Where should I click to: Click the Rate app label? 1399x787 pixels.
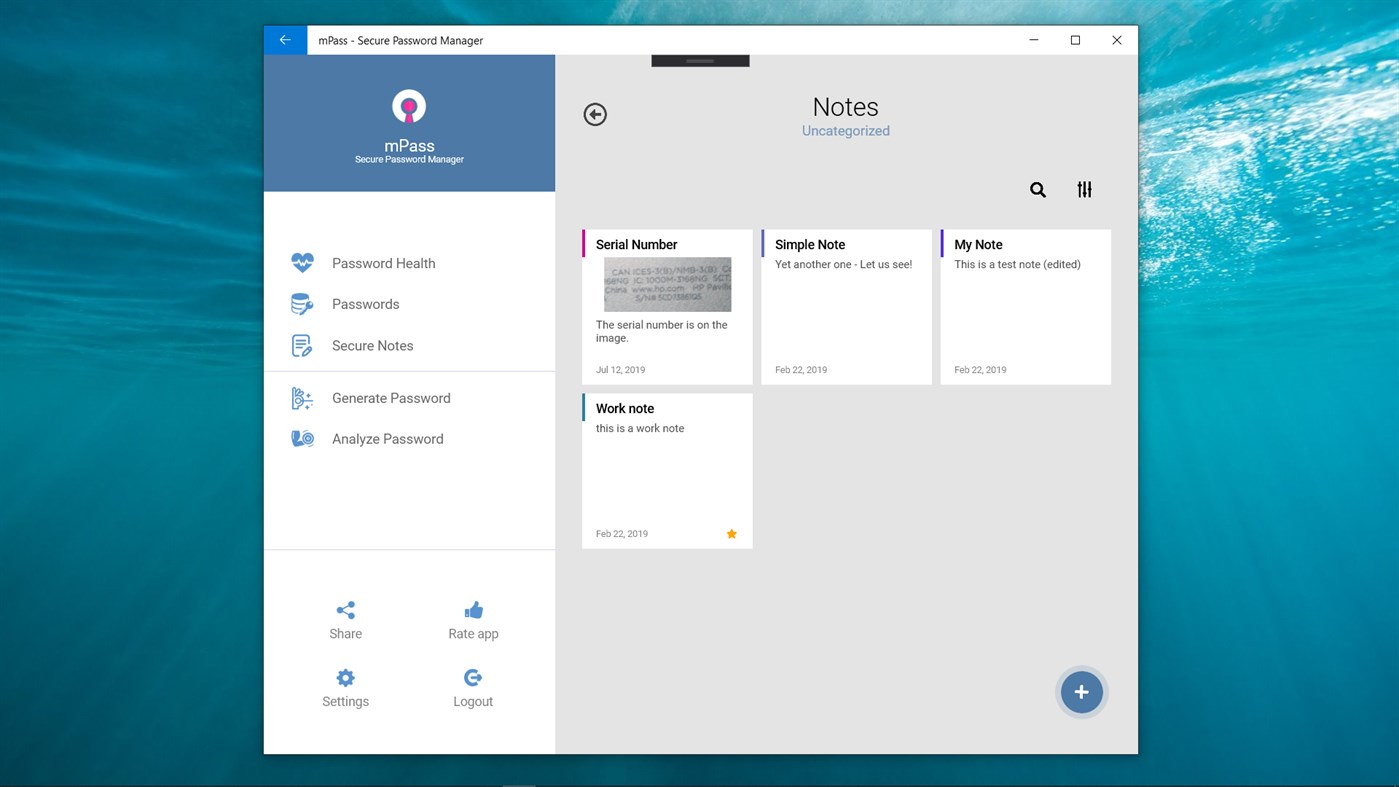473,634
